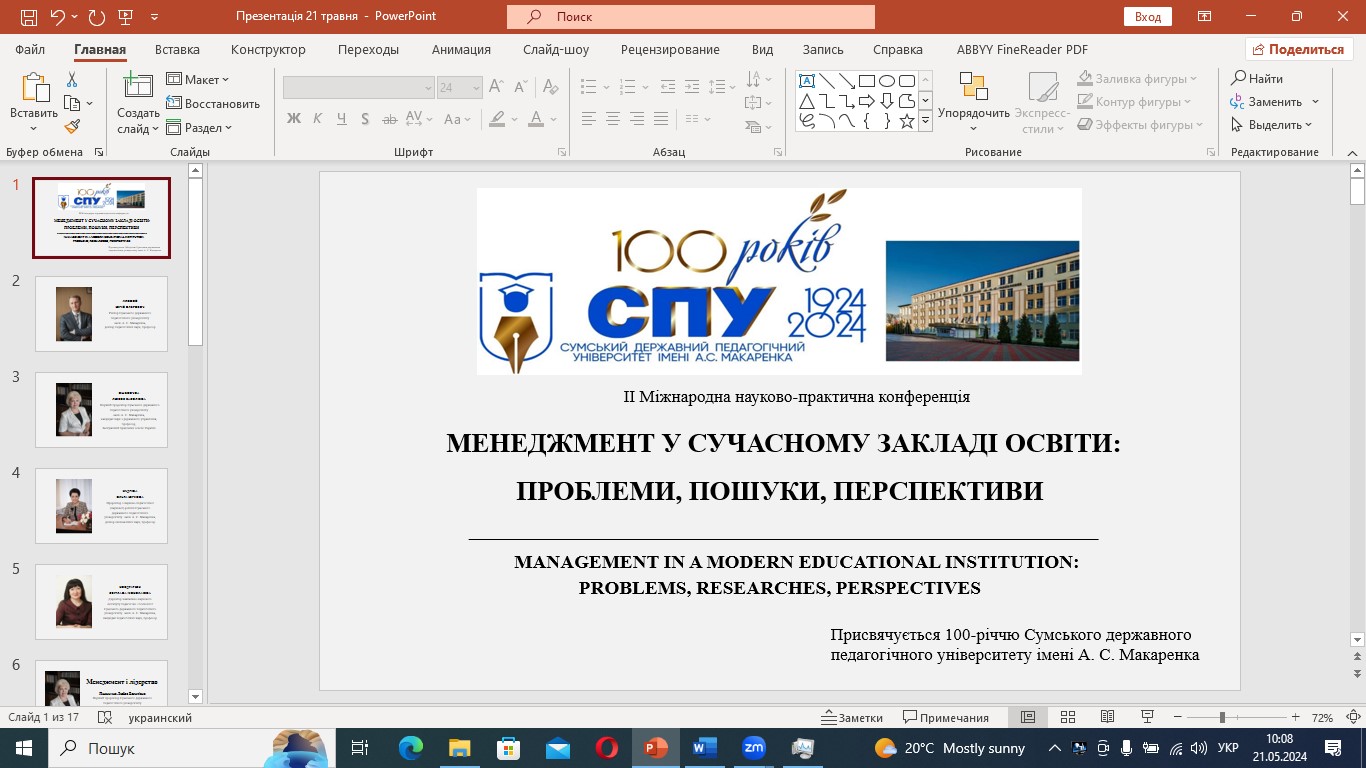1366x768 pixels.
Task: Open Zoom app from the taskbar
Action: tap(753, 748)
